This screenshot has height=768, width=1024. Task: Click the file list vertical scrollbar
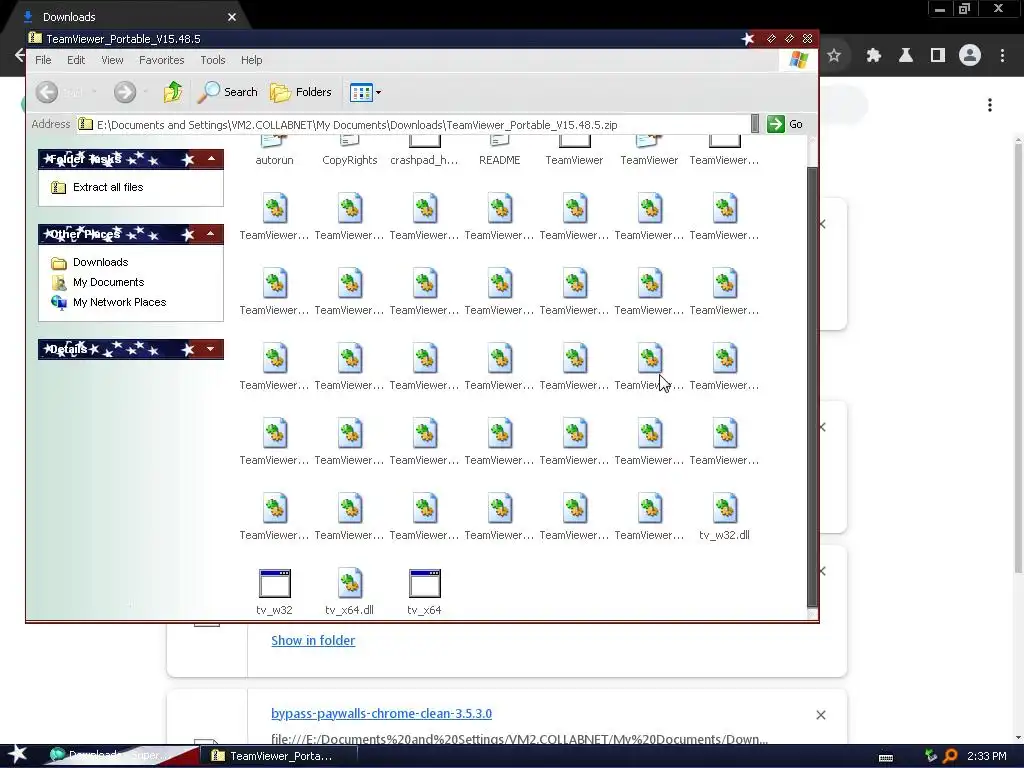(x=812, y=385)
